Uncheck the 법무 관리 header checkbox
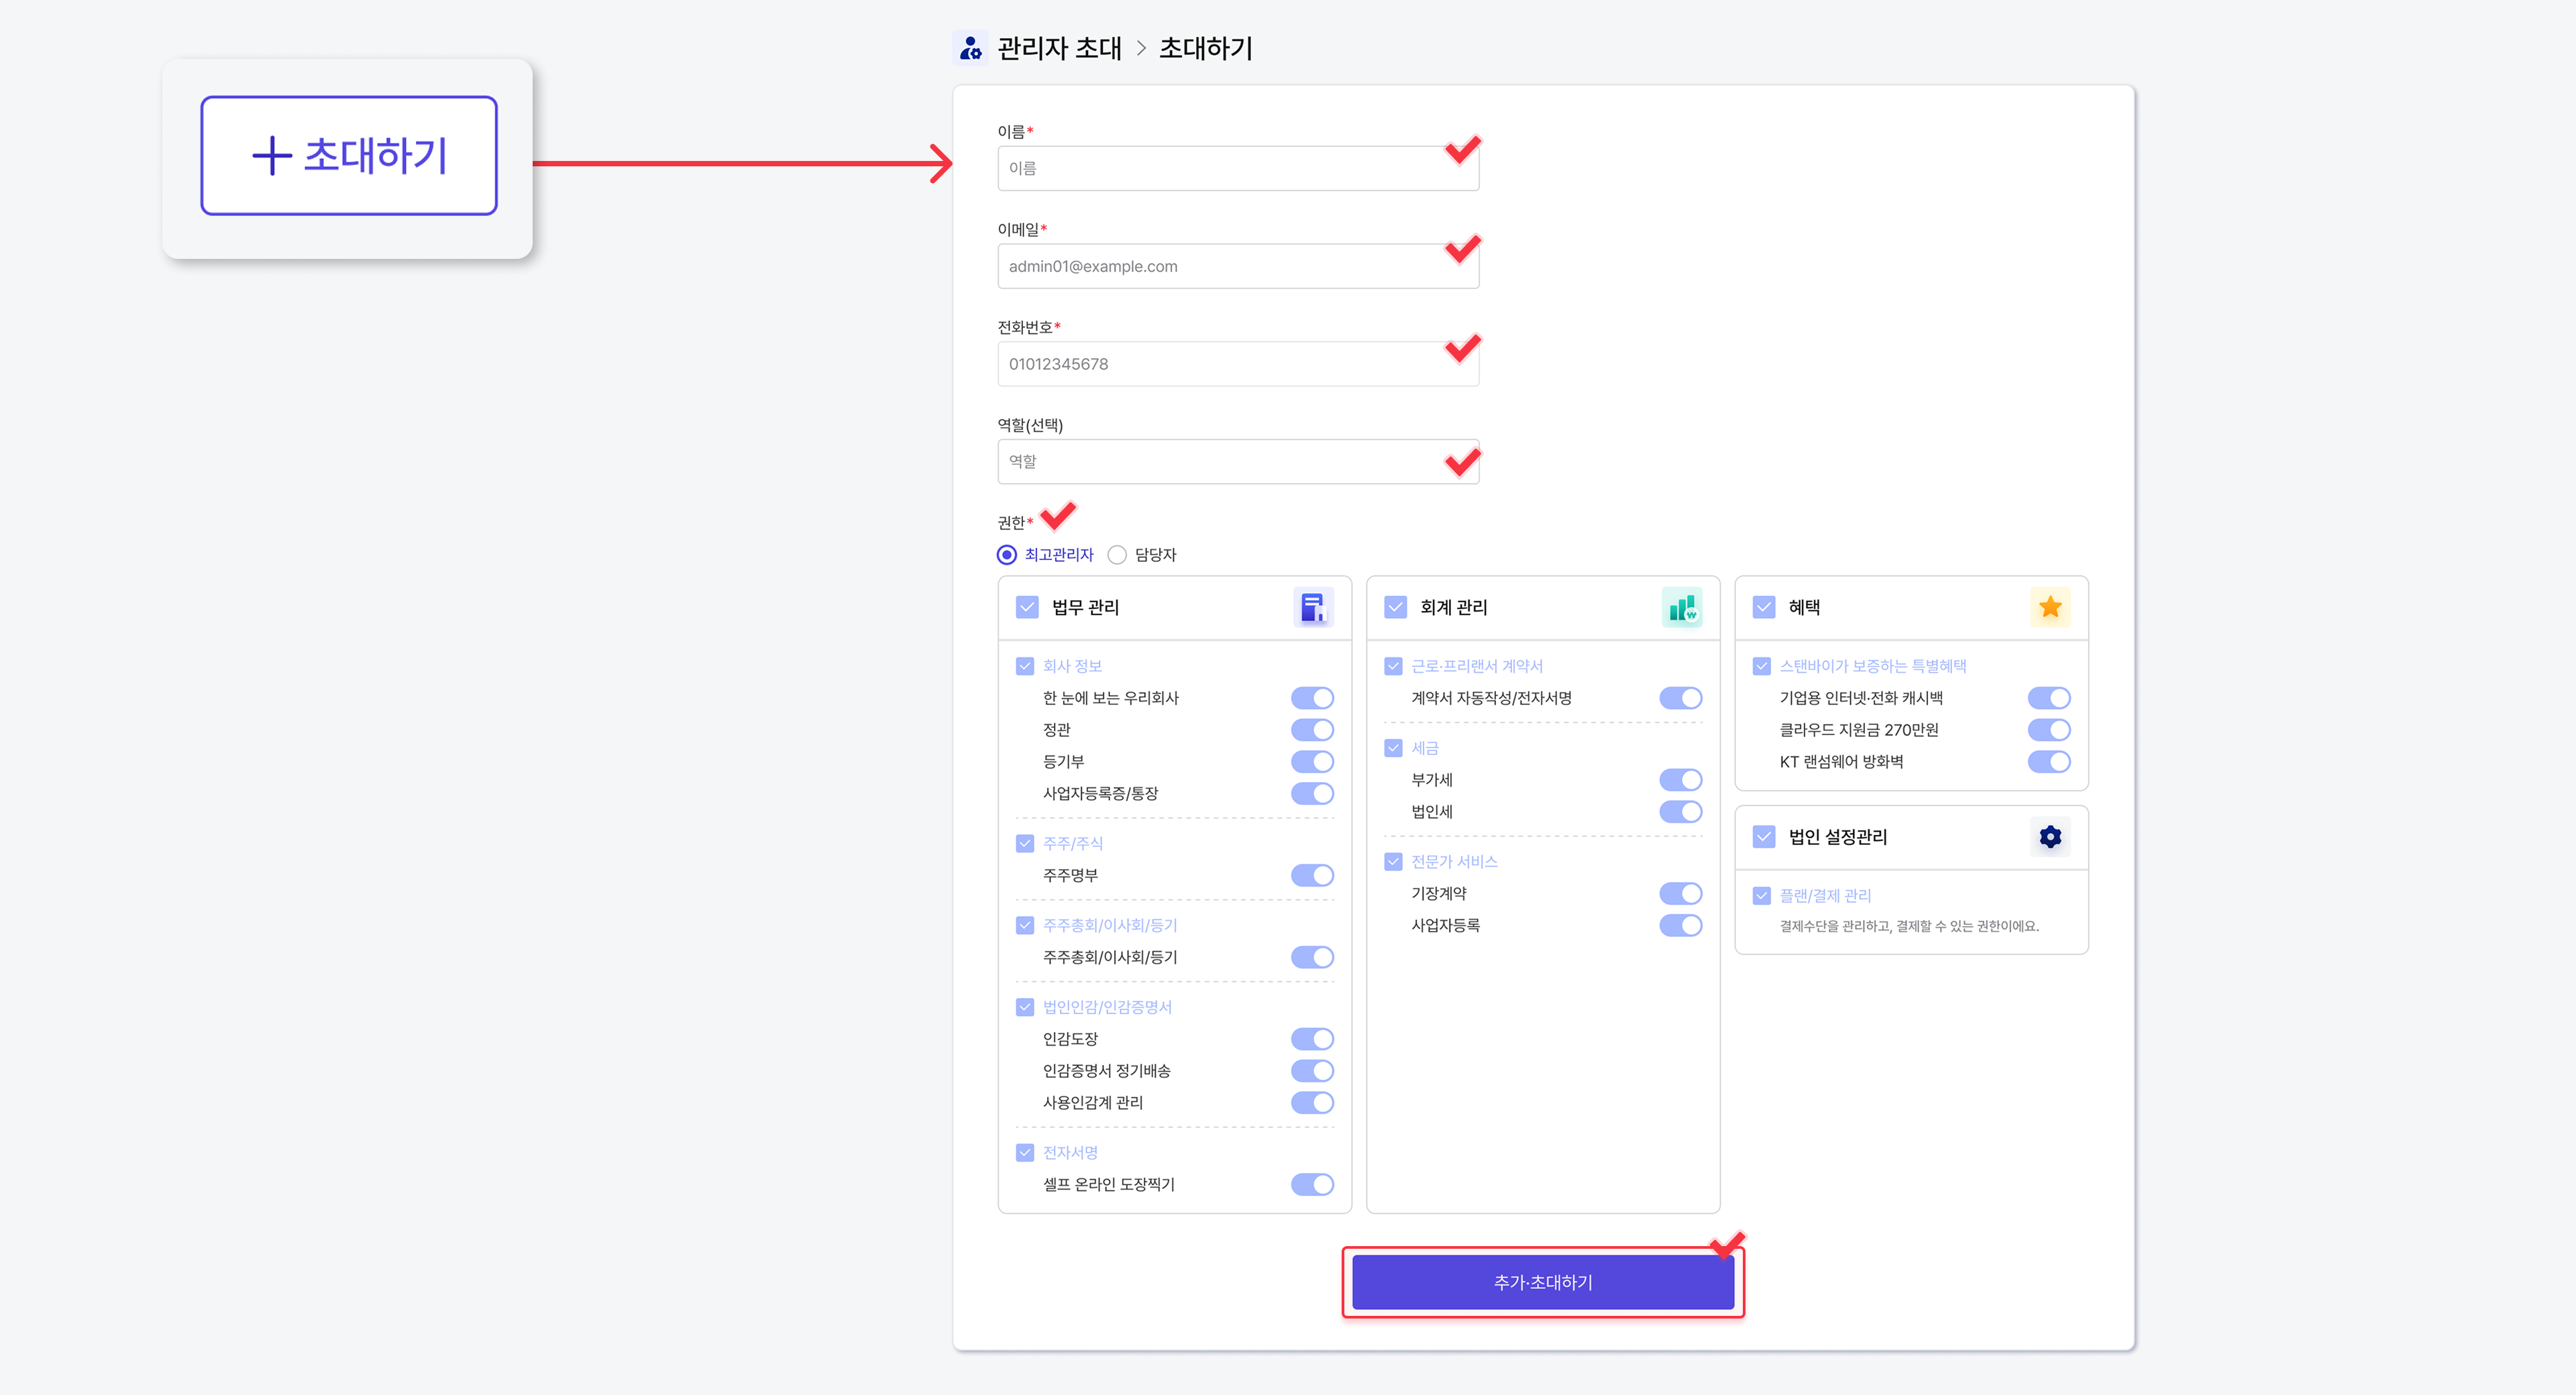Screen dimensions: 2576x1395 point(1027,607)
